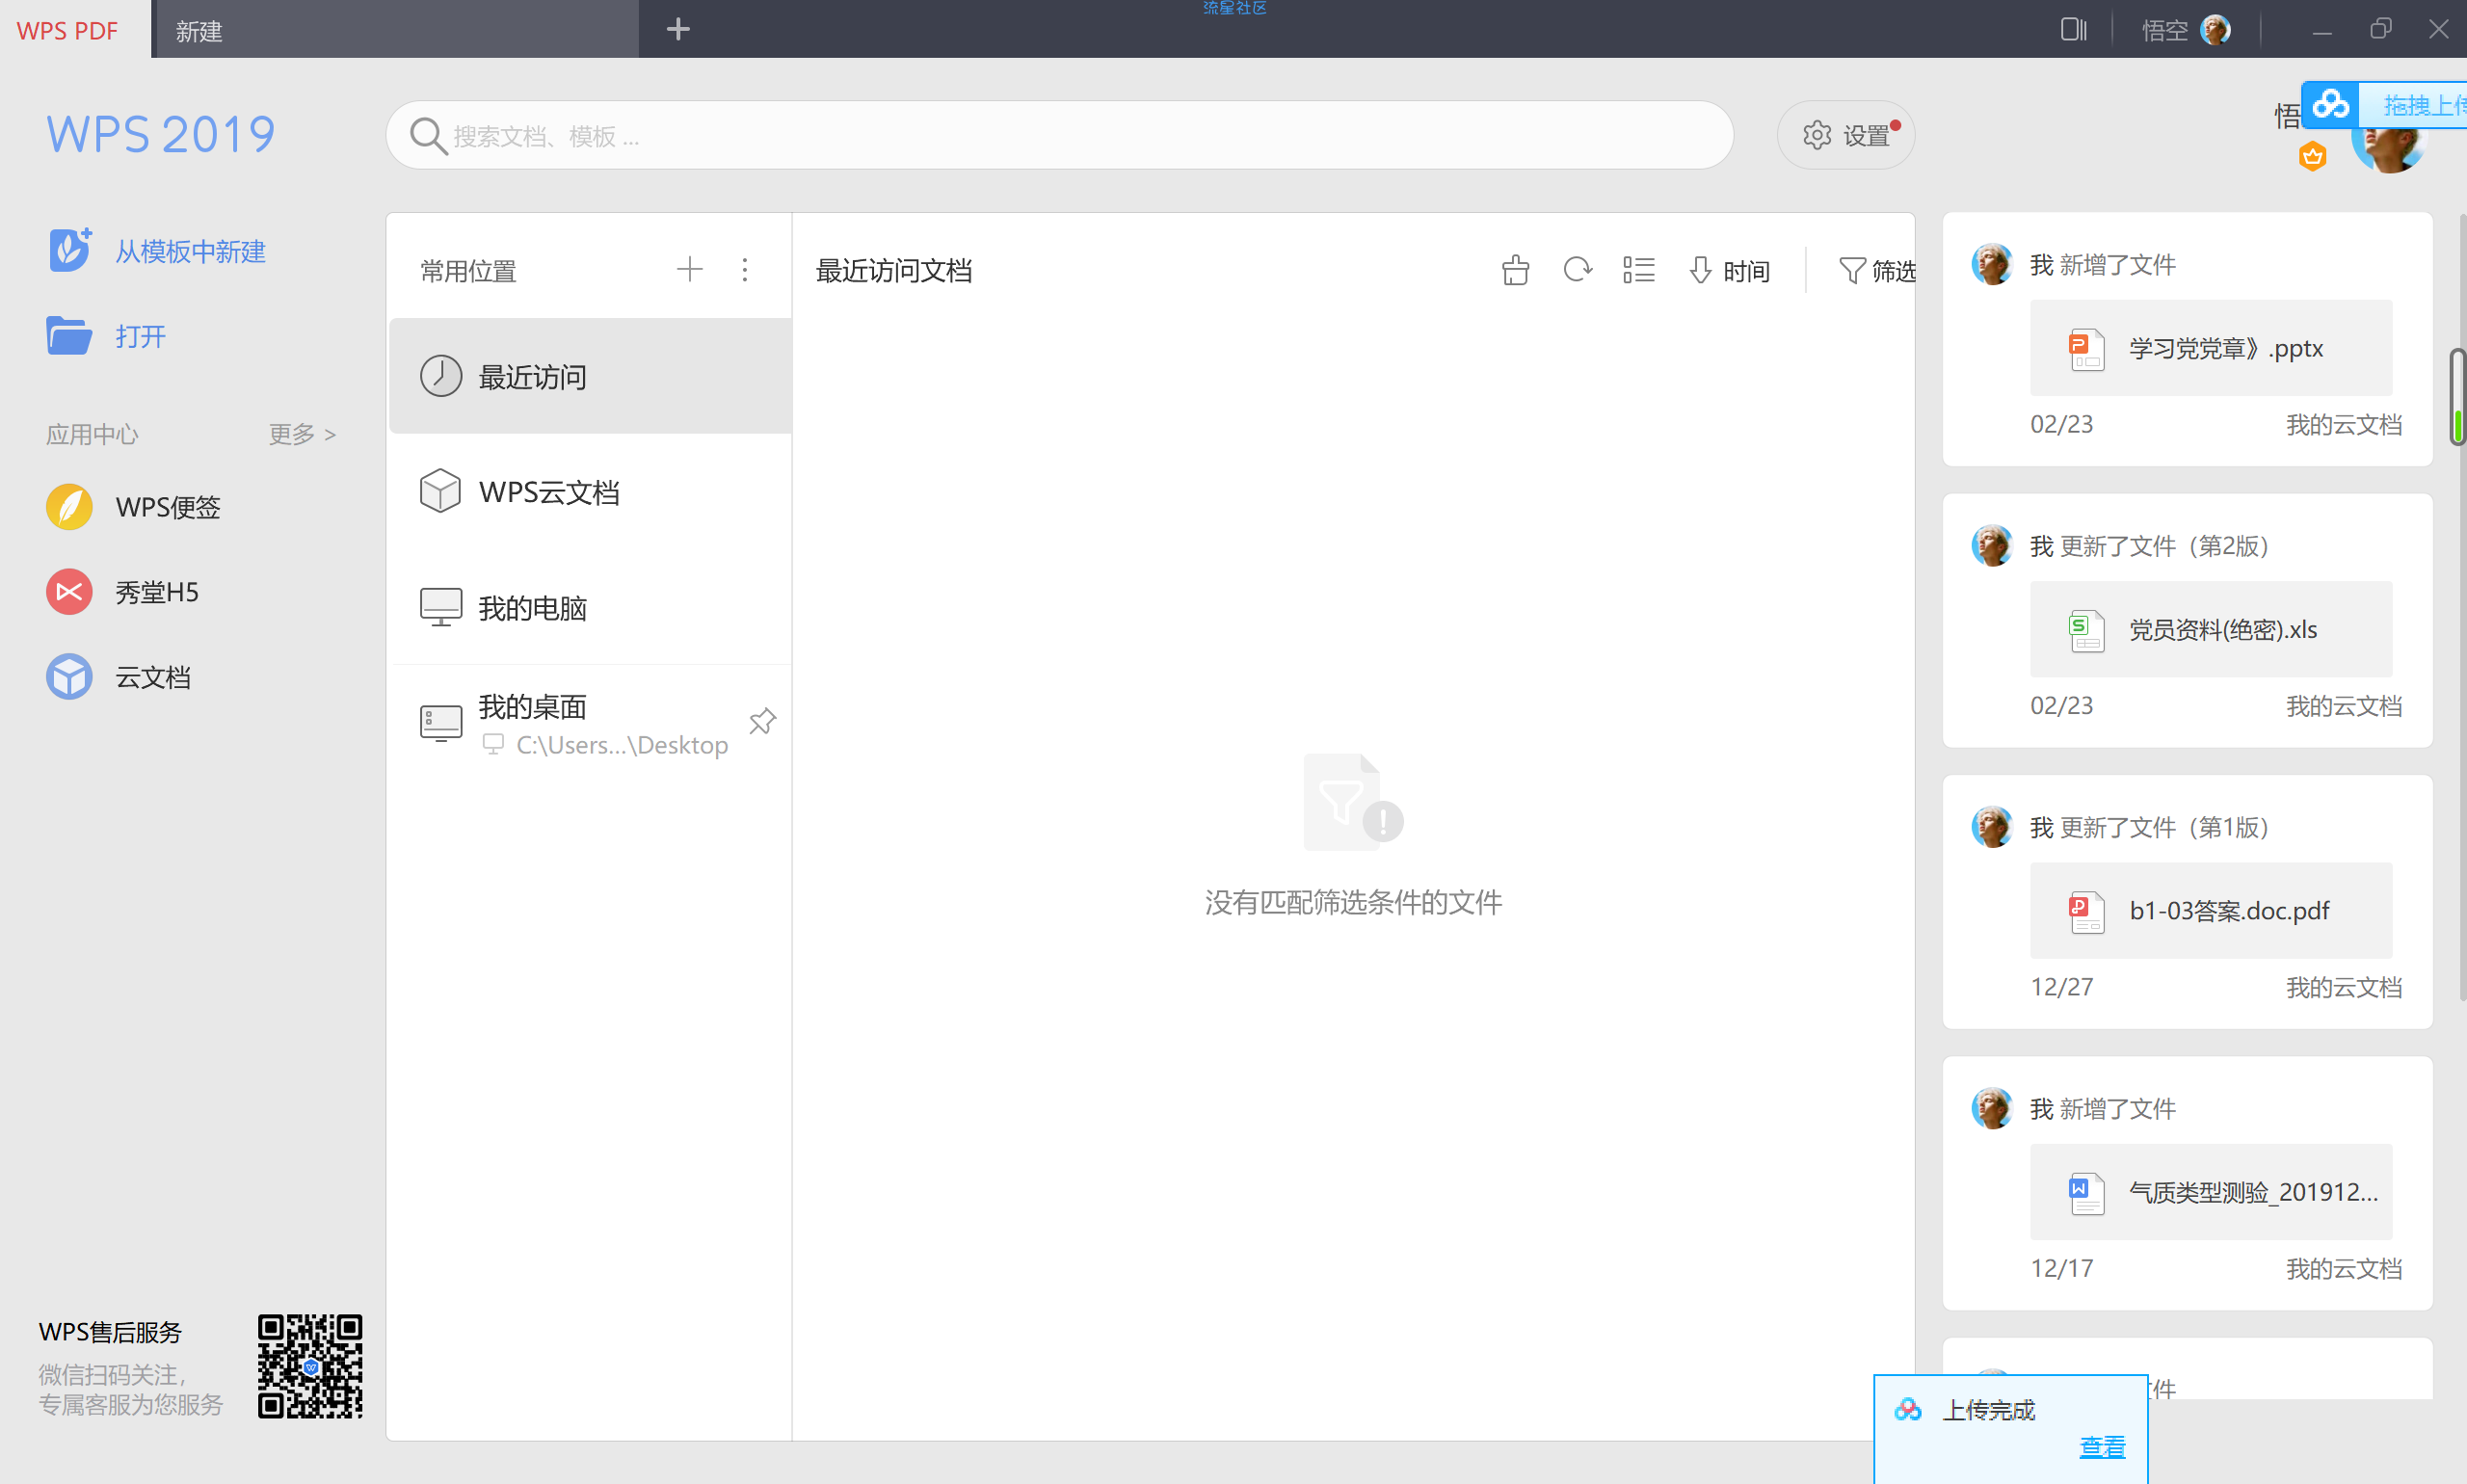Click the search documents and templates field
The width and height of the screenshot is (2467, 1484).
pos(1060,136)
